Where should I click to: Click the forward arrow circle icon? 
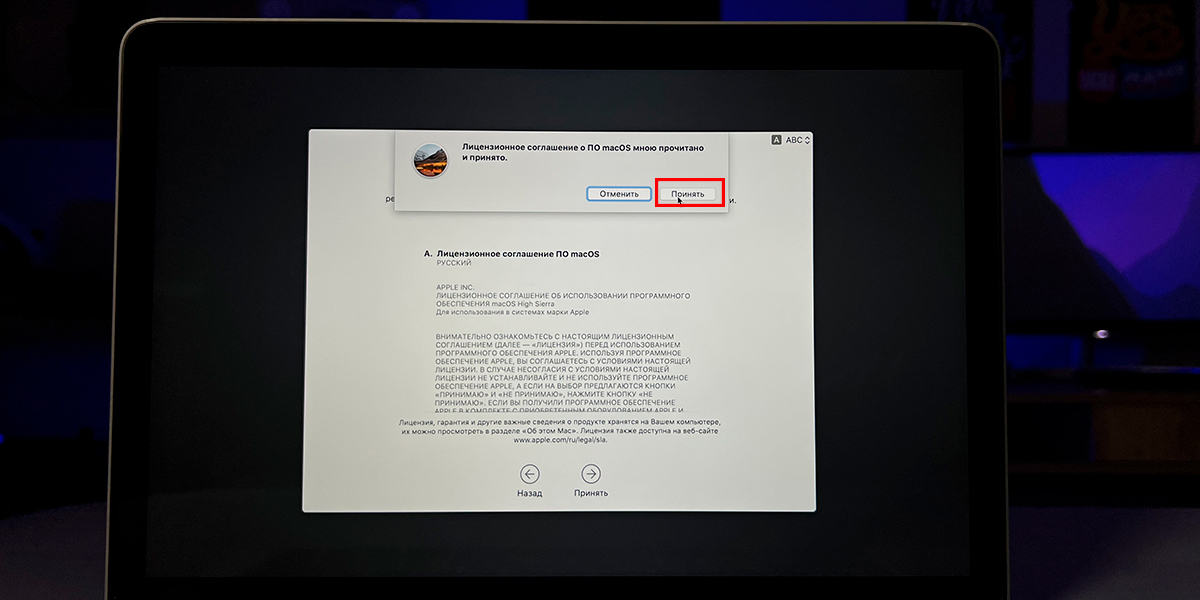[591, 474]
